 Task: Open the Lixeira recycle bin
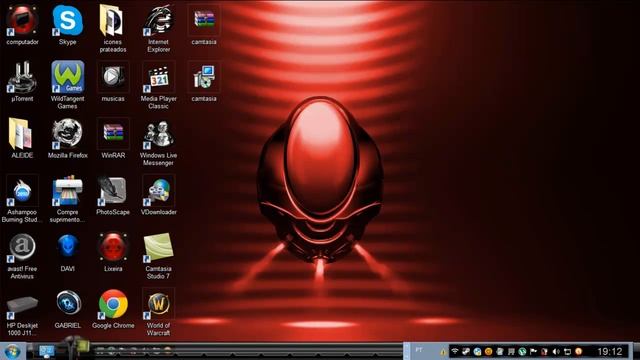point(113,251)
